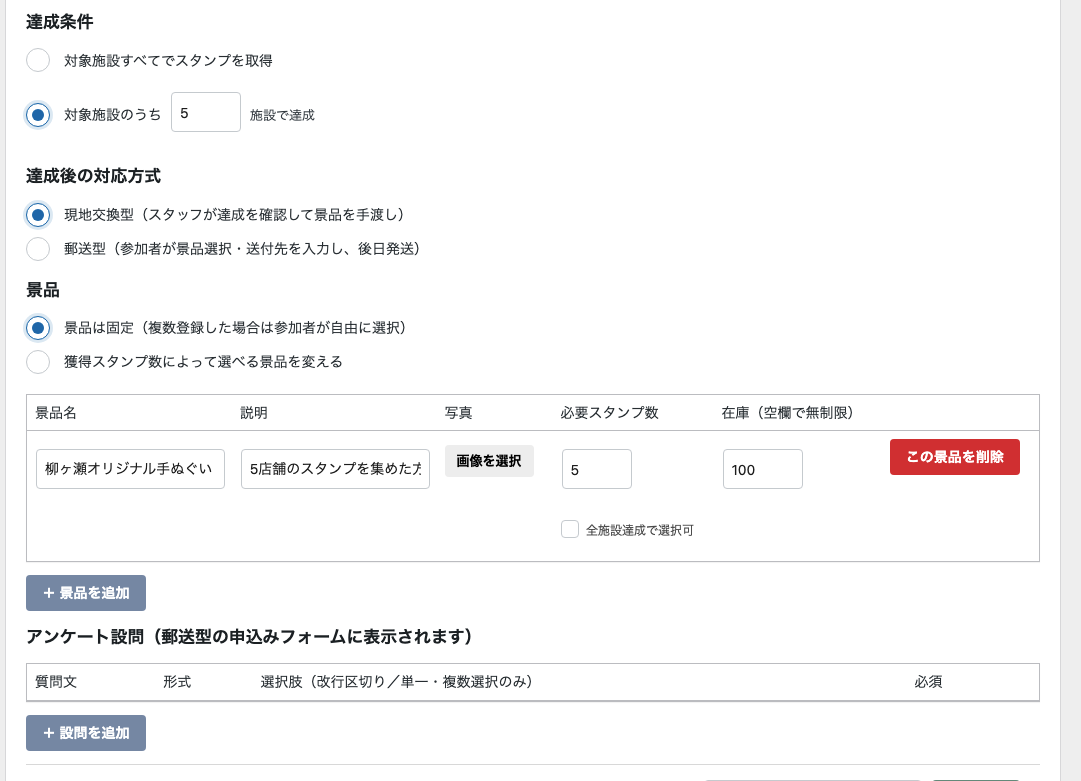Add a prize with ＋景品を追加
Viewport: 1081px width, 781px height.
[x=86, y=593]
